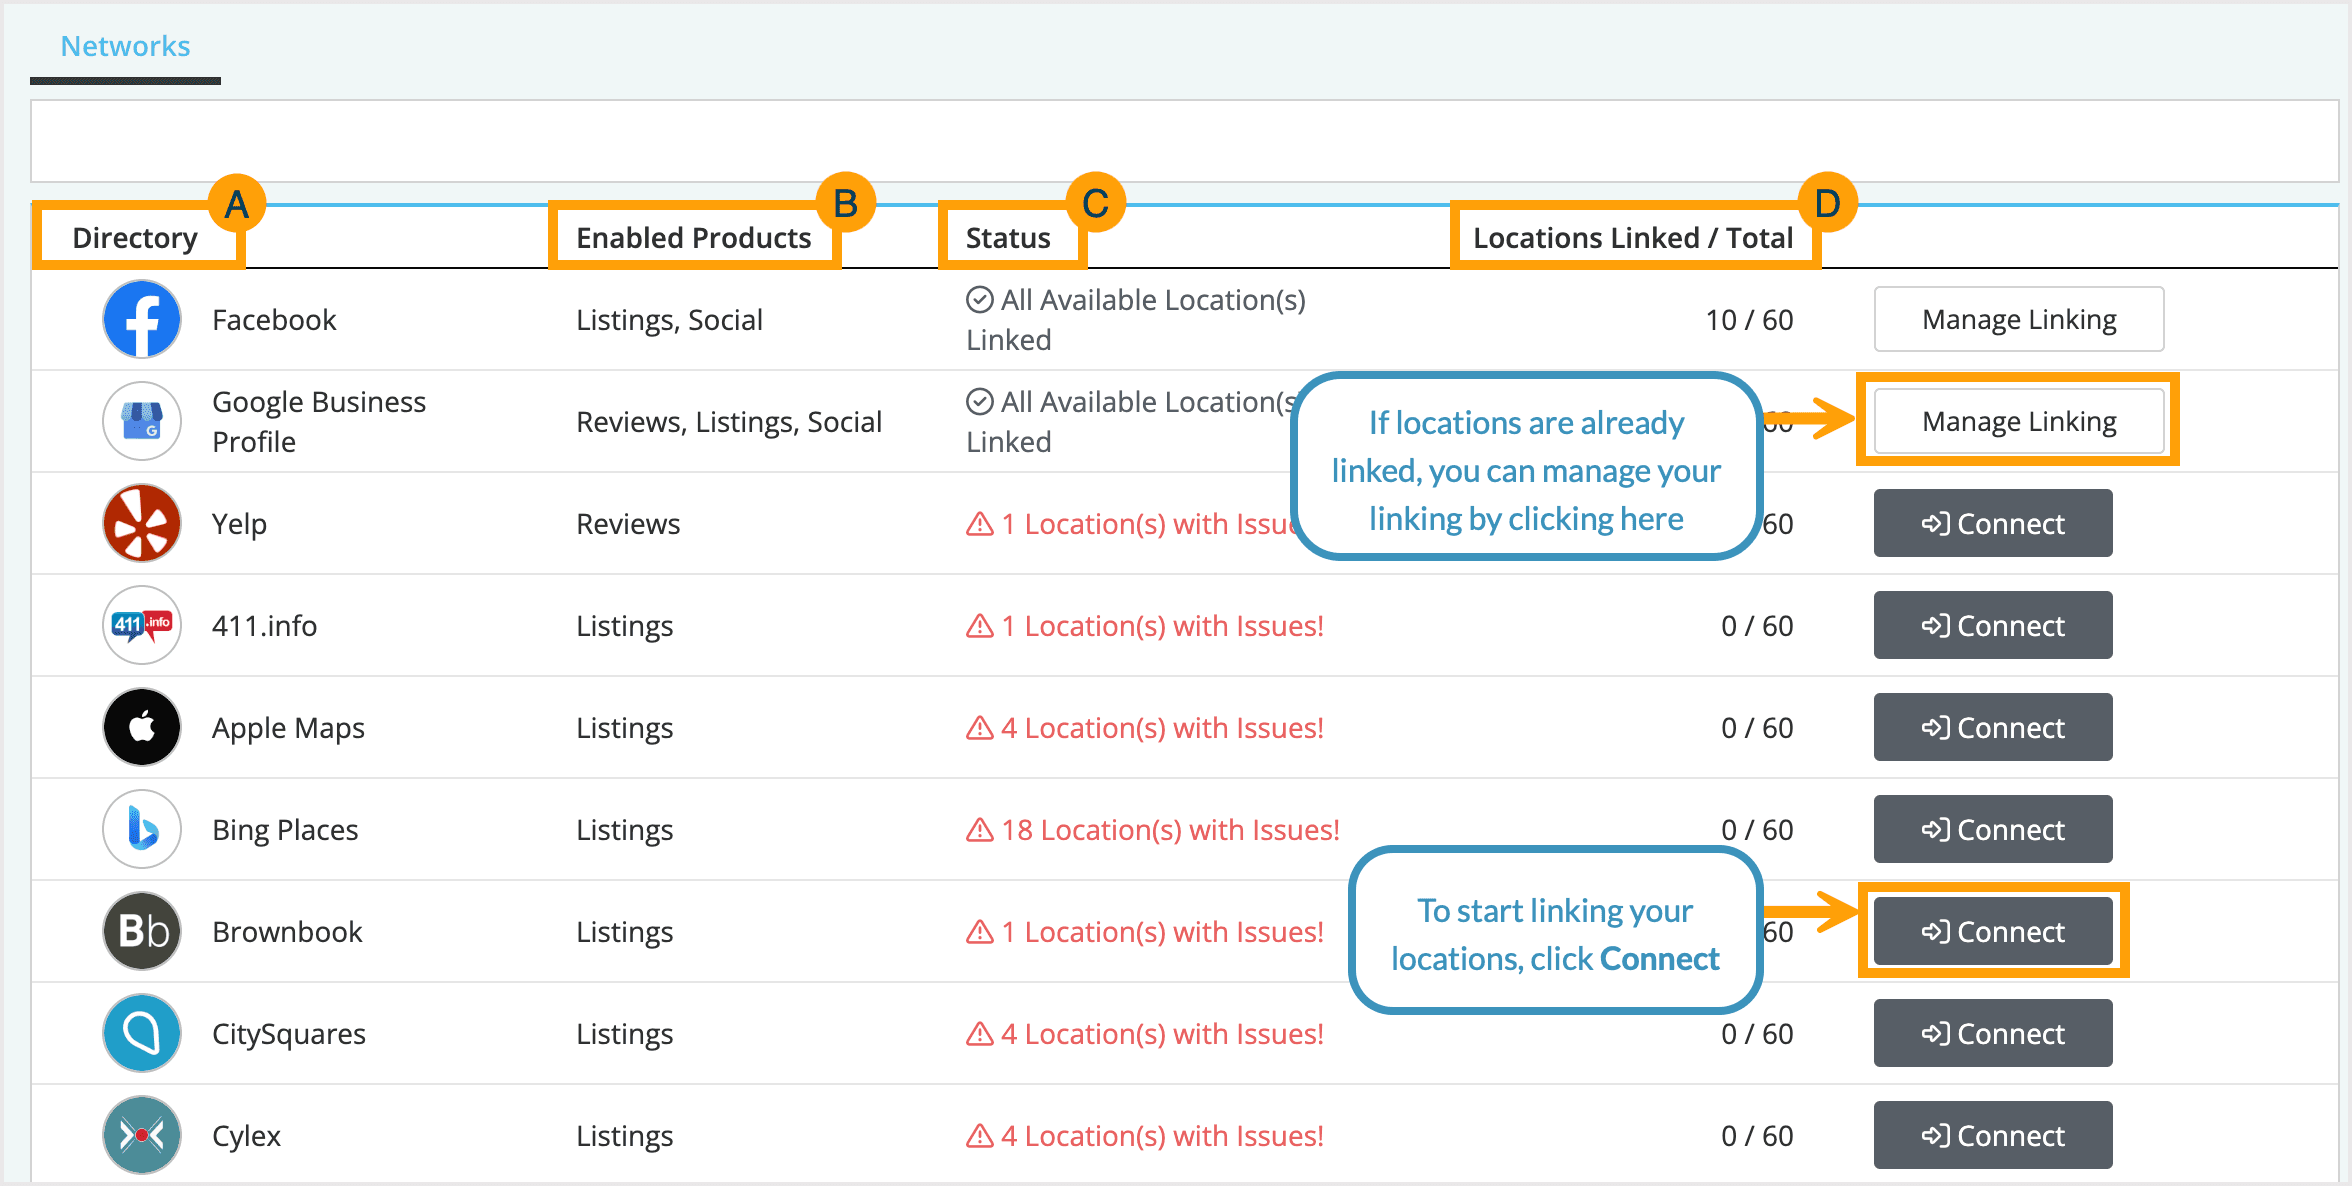Select the Bing Places icon

coord(141,829)
